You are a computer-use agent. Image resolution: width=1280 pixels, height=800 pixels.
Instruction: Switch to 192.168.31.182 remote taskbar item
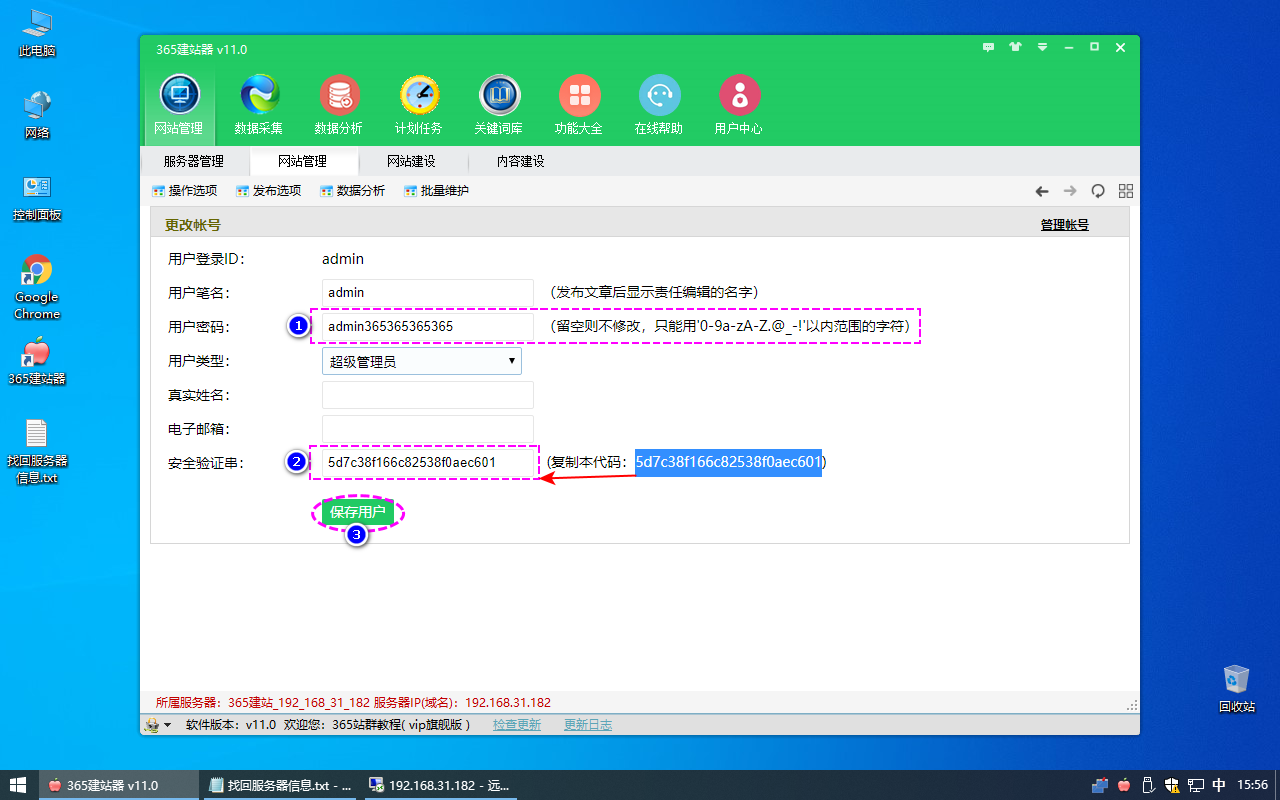(440, 785)
